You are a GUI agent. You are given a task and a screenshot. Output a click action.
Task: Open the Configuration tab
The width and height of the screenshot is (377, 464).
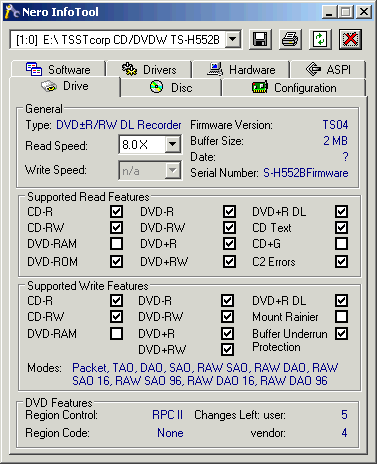(x=294, y=88)
